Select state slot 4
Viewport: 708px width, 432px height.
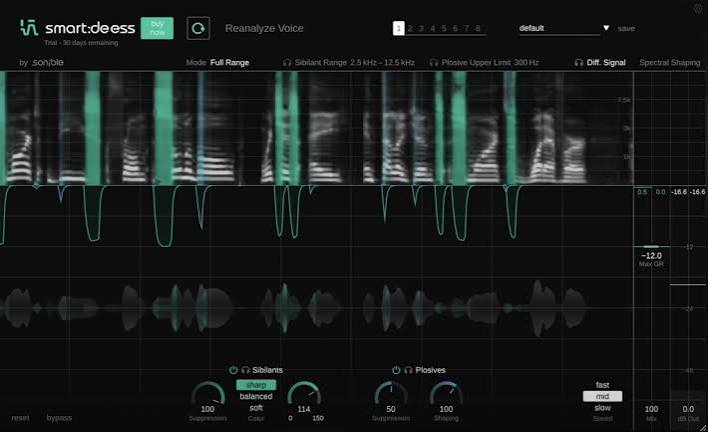pos(433,28)
